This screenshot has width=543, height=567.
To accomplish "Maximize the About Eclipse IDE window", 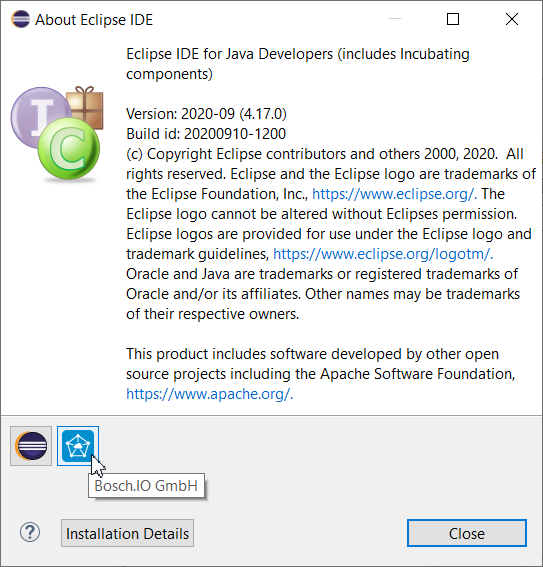I will pyautogui.click(x=453, y=19).
